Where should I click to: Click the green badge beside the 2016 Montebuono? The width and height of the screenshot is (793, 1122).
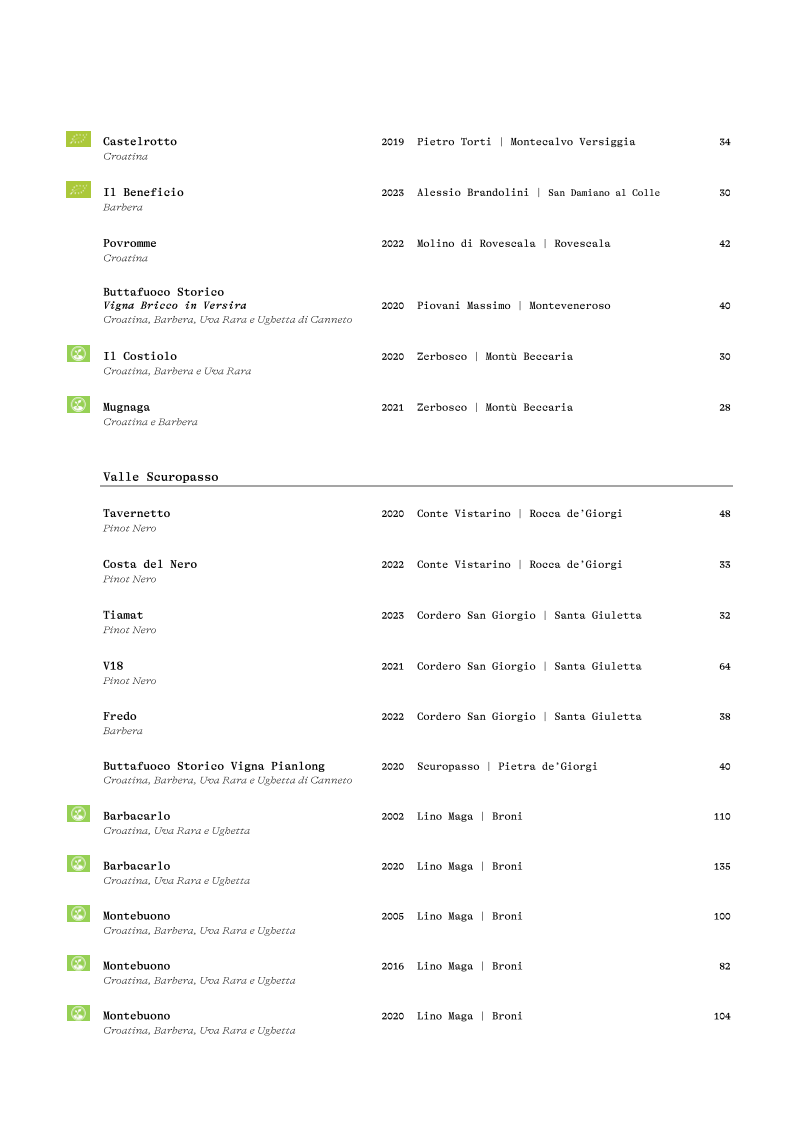[x=78, y=963]
